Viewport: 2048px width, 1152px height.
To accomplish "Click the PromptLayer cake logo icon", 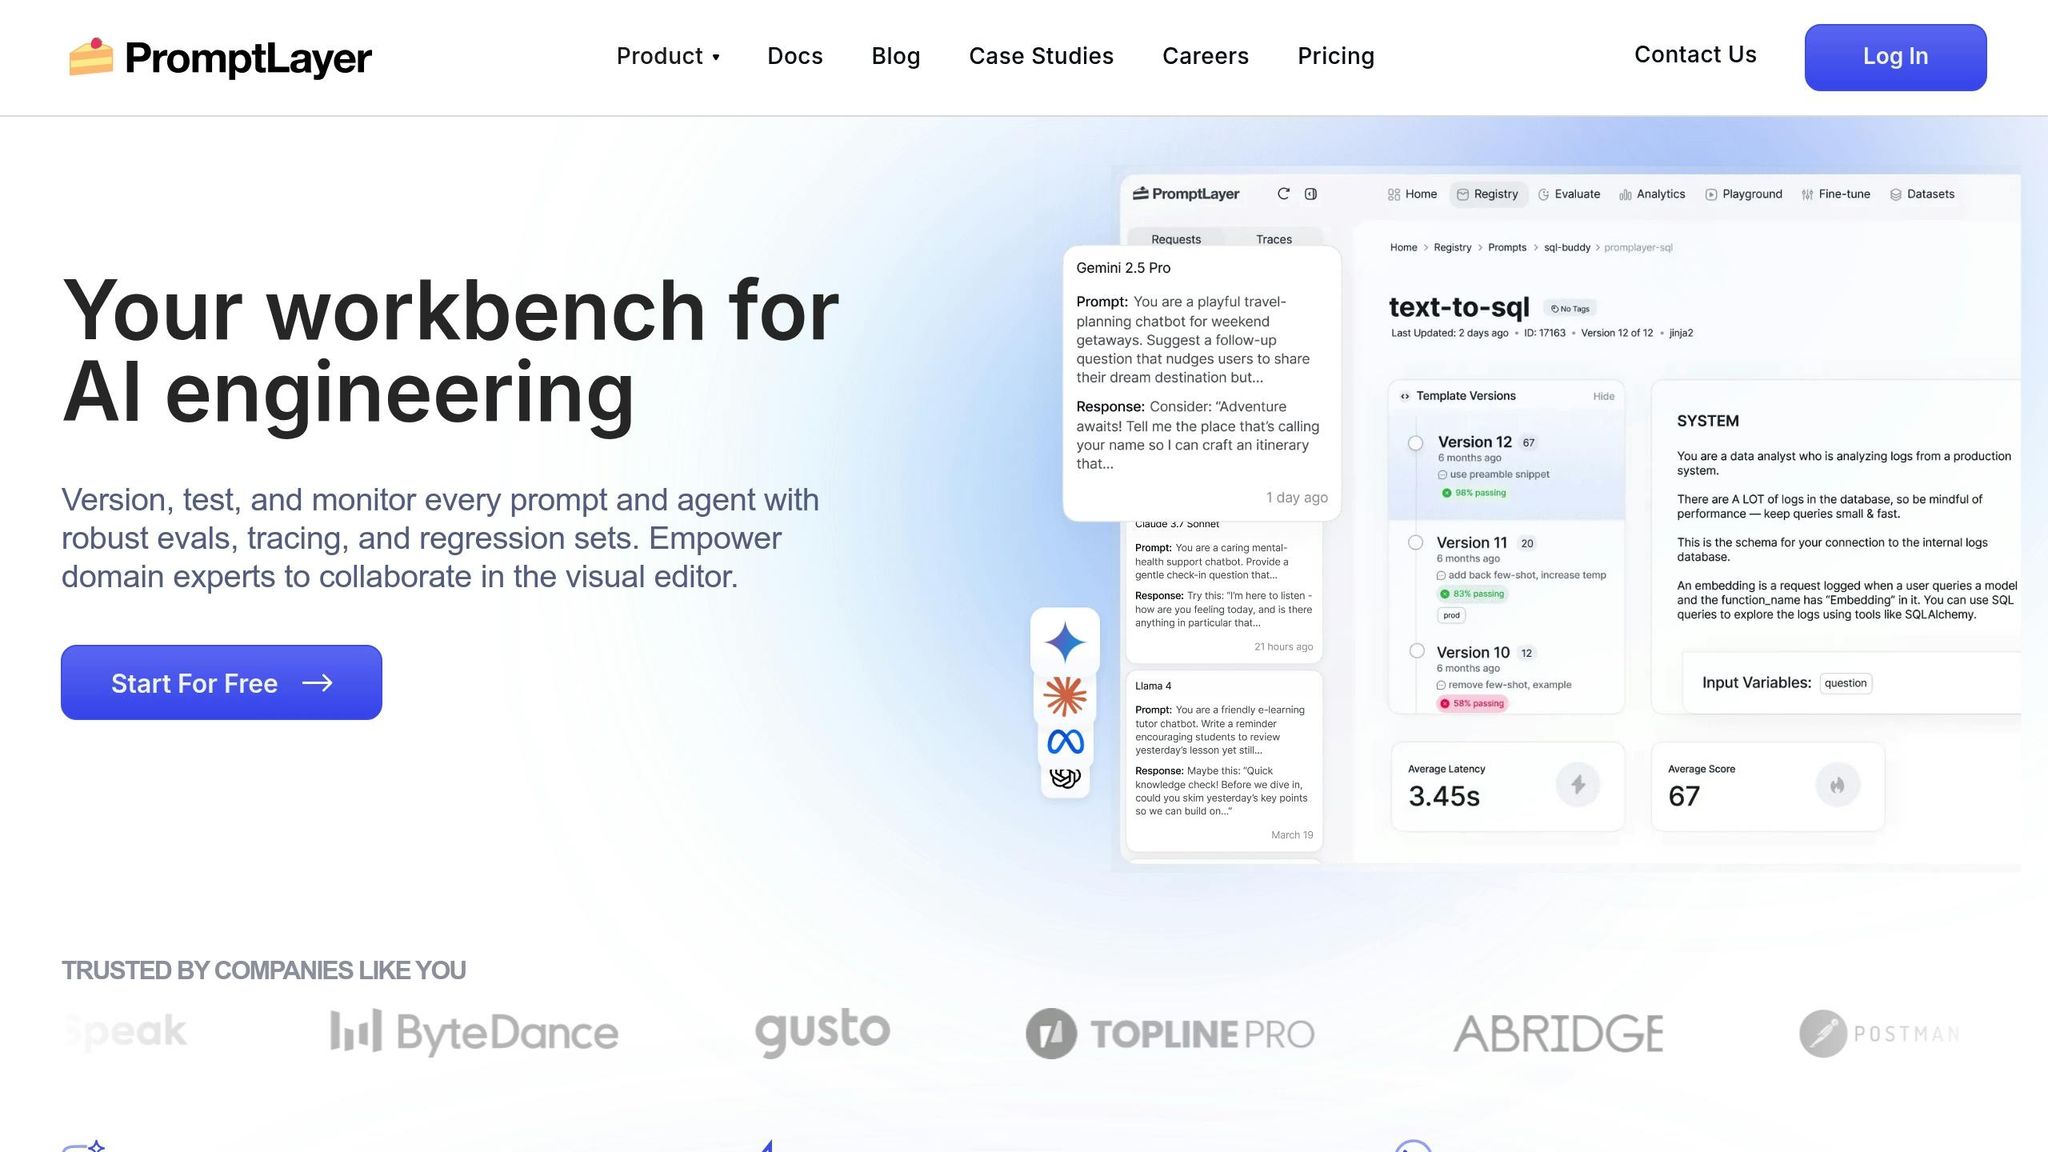I will [x=90, y=57].
